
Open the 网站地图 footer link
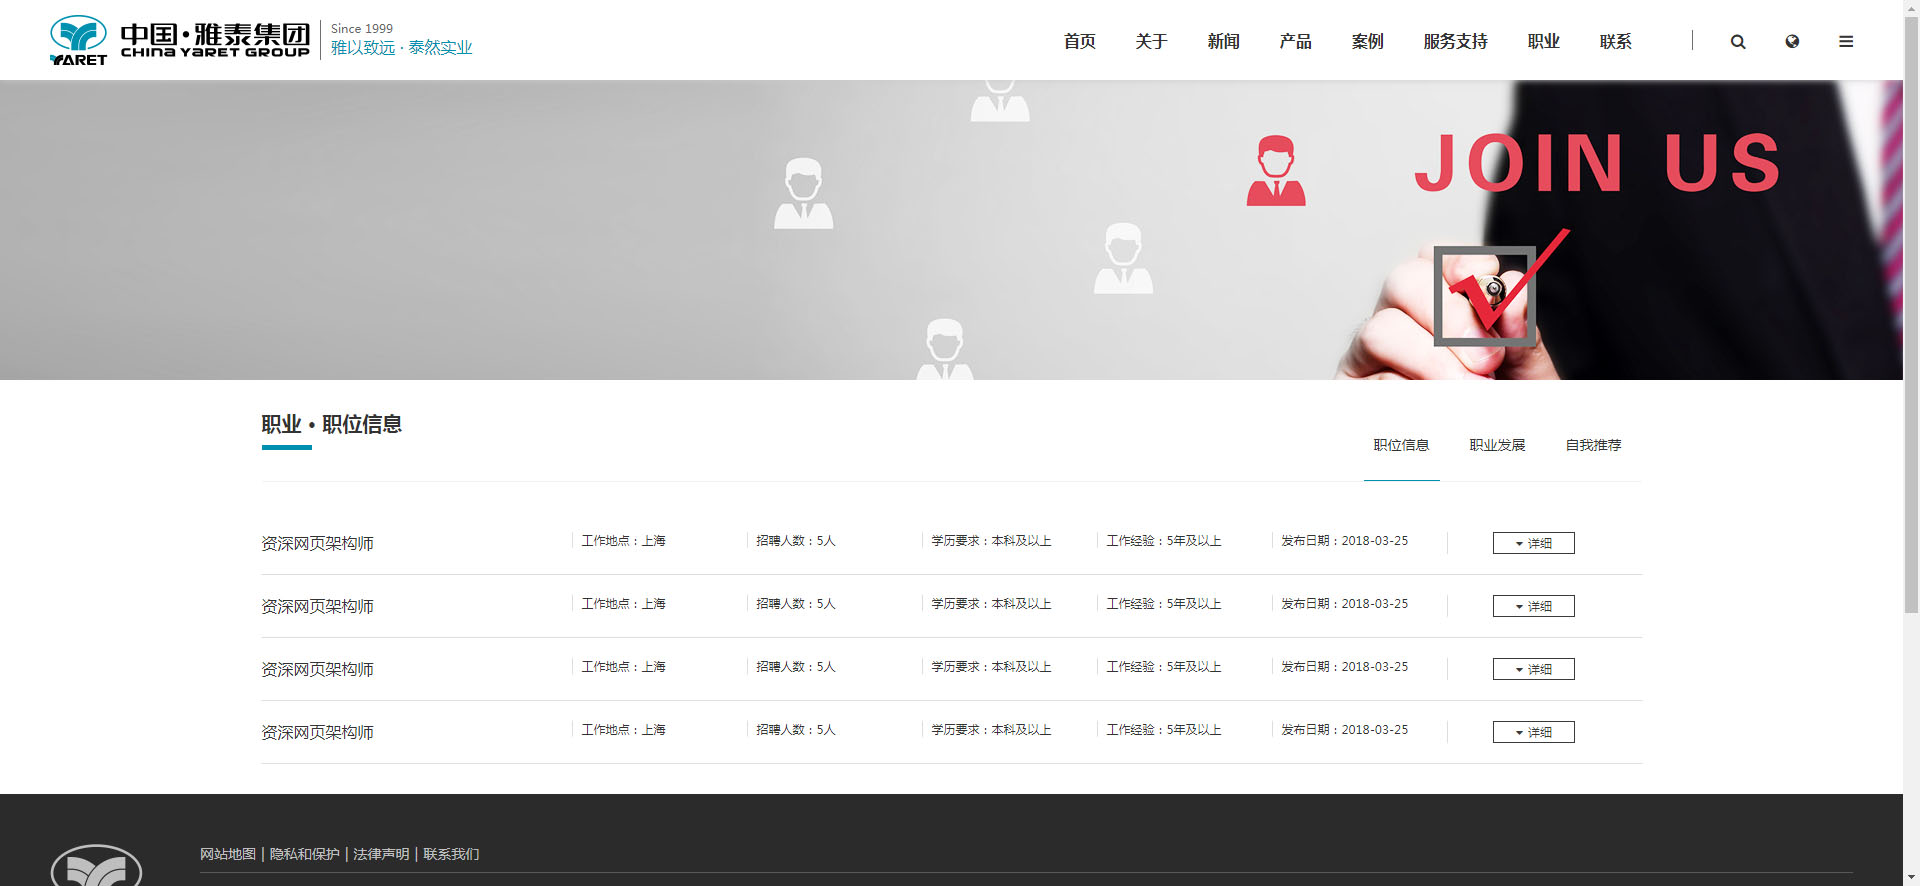coord(228,854)
